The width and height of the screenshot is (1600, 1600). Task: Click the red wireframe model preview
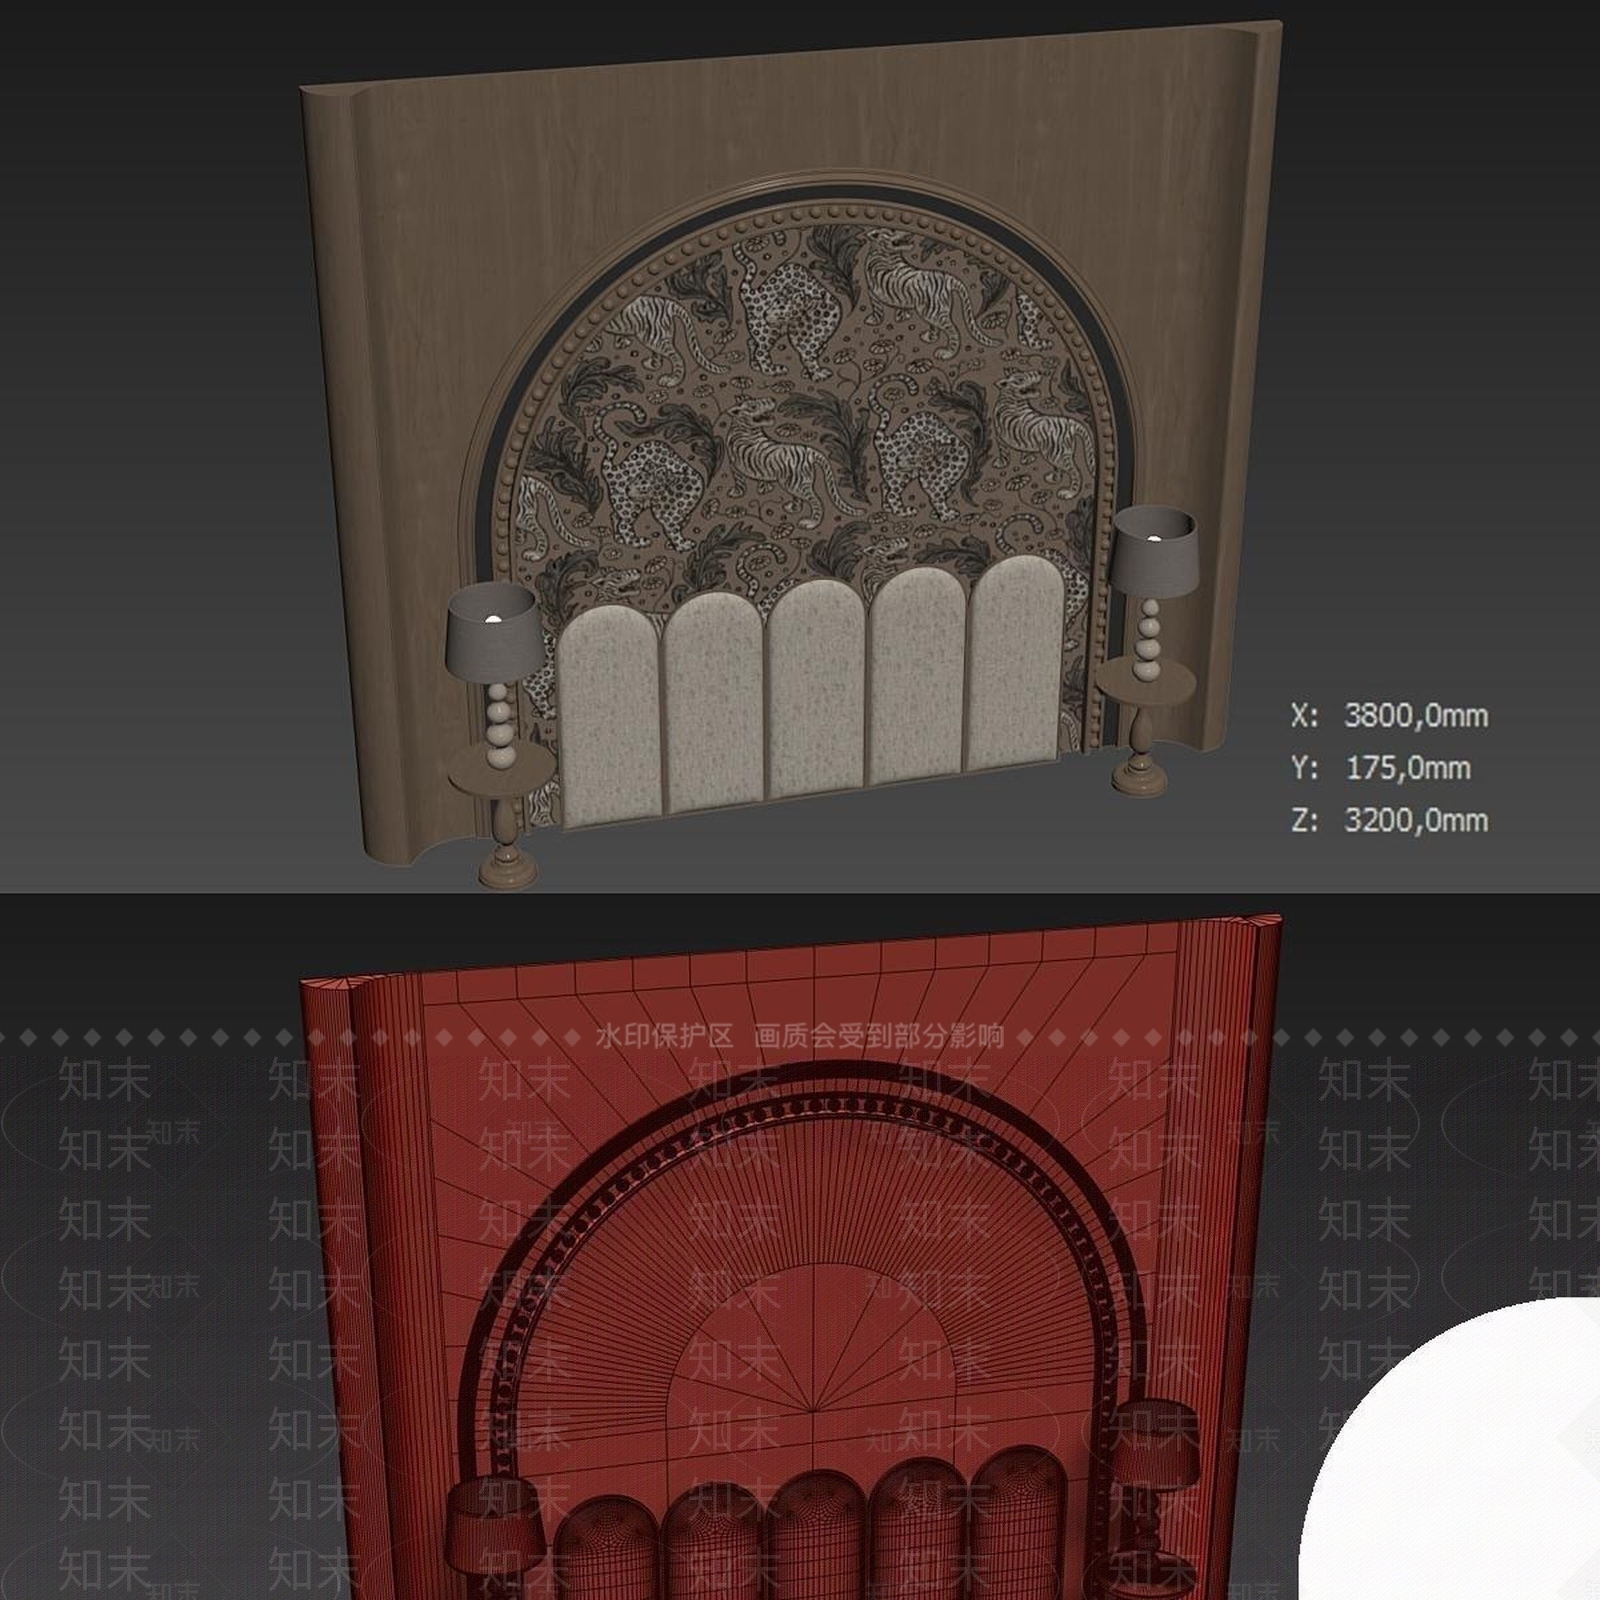pyautogui.click(x=790, y=1255)
